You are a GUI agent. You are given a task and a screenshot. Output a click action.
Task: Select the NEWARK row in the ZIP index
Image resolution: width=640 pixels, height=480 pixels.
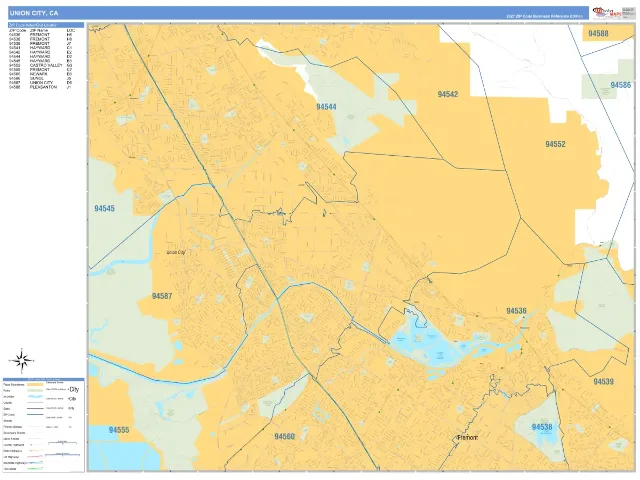click(x=40, y=74)
